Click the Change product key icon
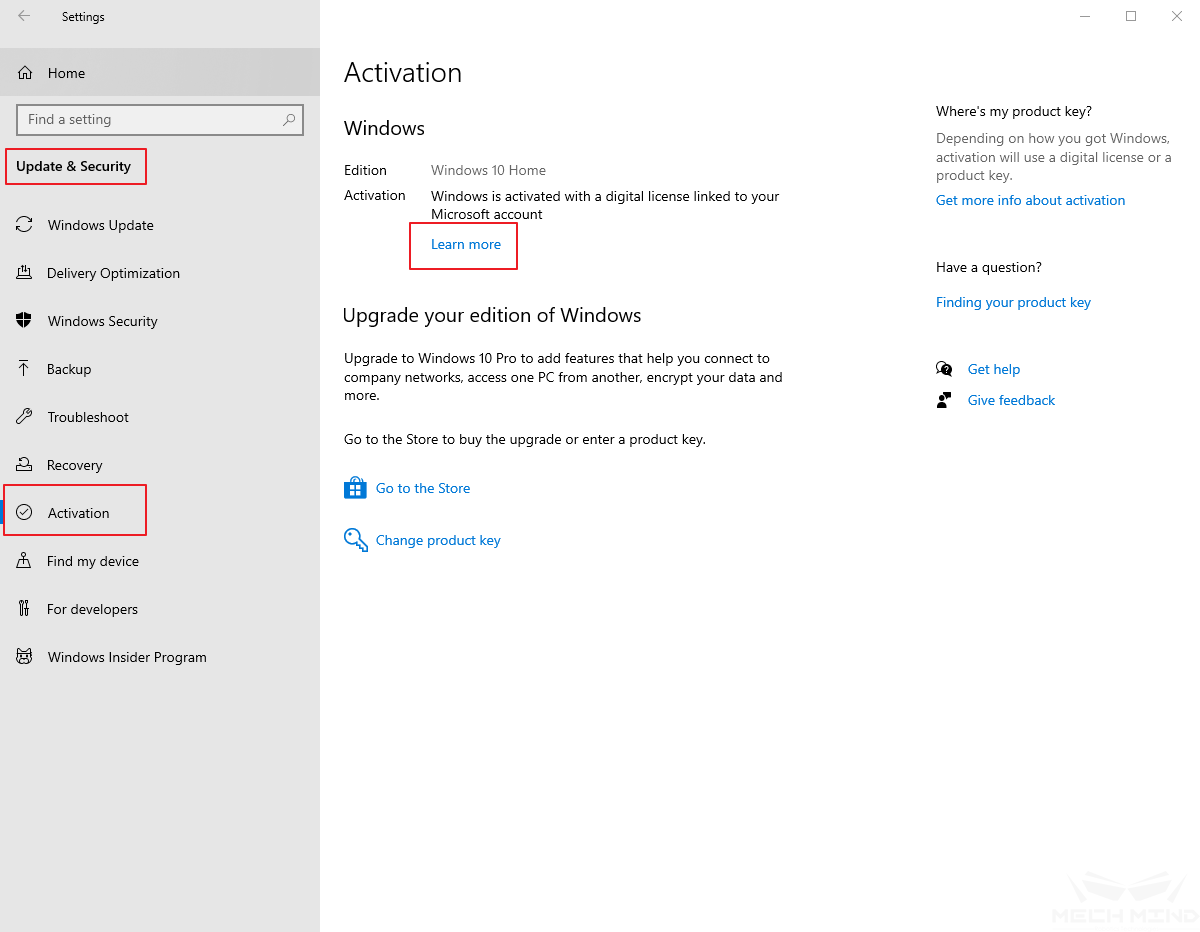 pos(355,540)
